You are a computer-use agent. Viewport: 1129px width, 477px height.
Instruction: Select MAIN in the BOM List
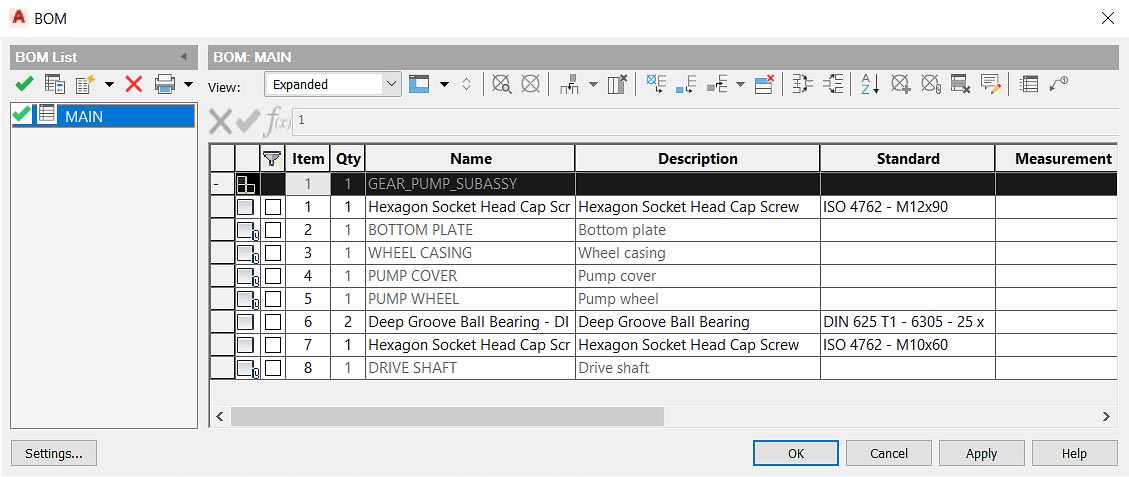pos(84,117)
